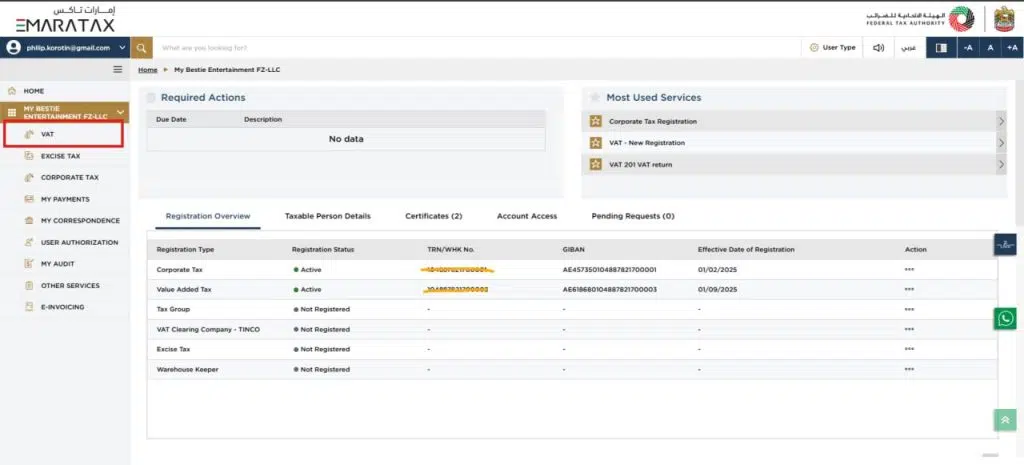
Task: Reset font size with A button
Action: pyautogui.click(x=990, y=48)
